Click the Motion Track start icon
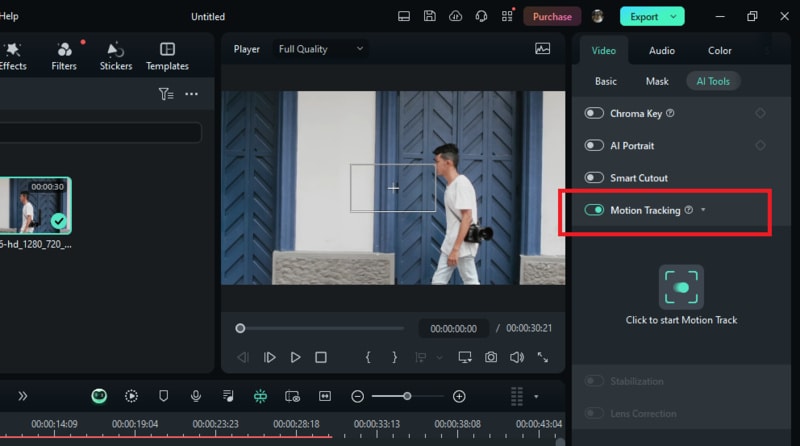Viewport: 800px width, 446px height. pos(681,287)
